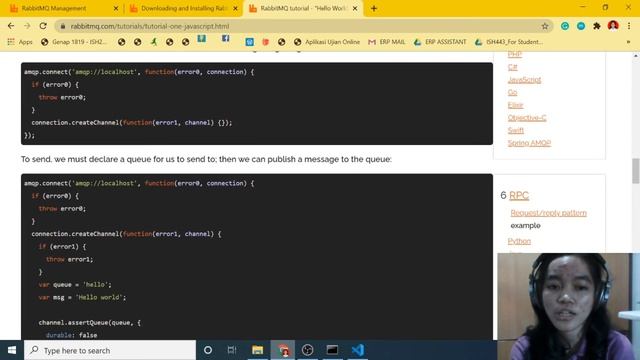The width and height of the screenshot is (640, 360).
Task: Reload the RabbitMQ tutorial page
Action: (43, 26)
